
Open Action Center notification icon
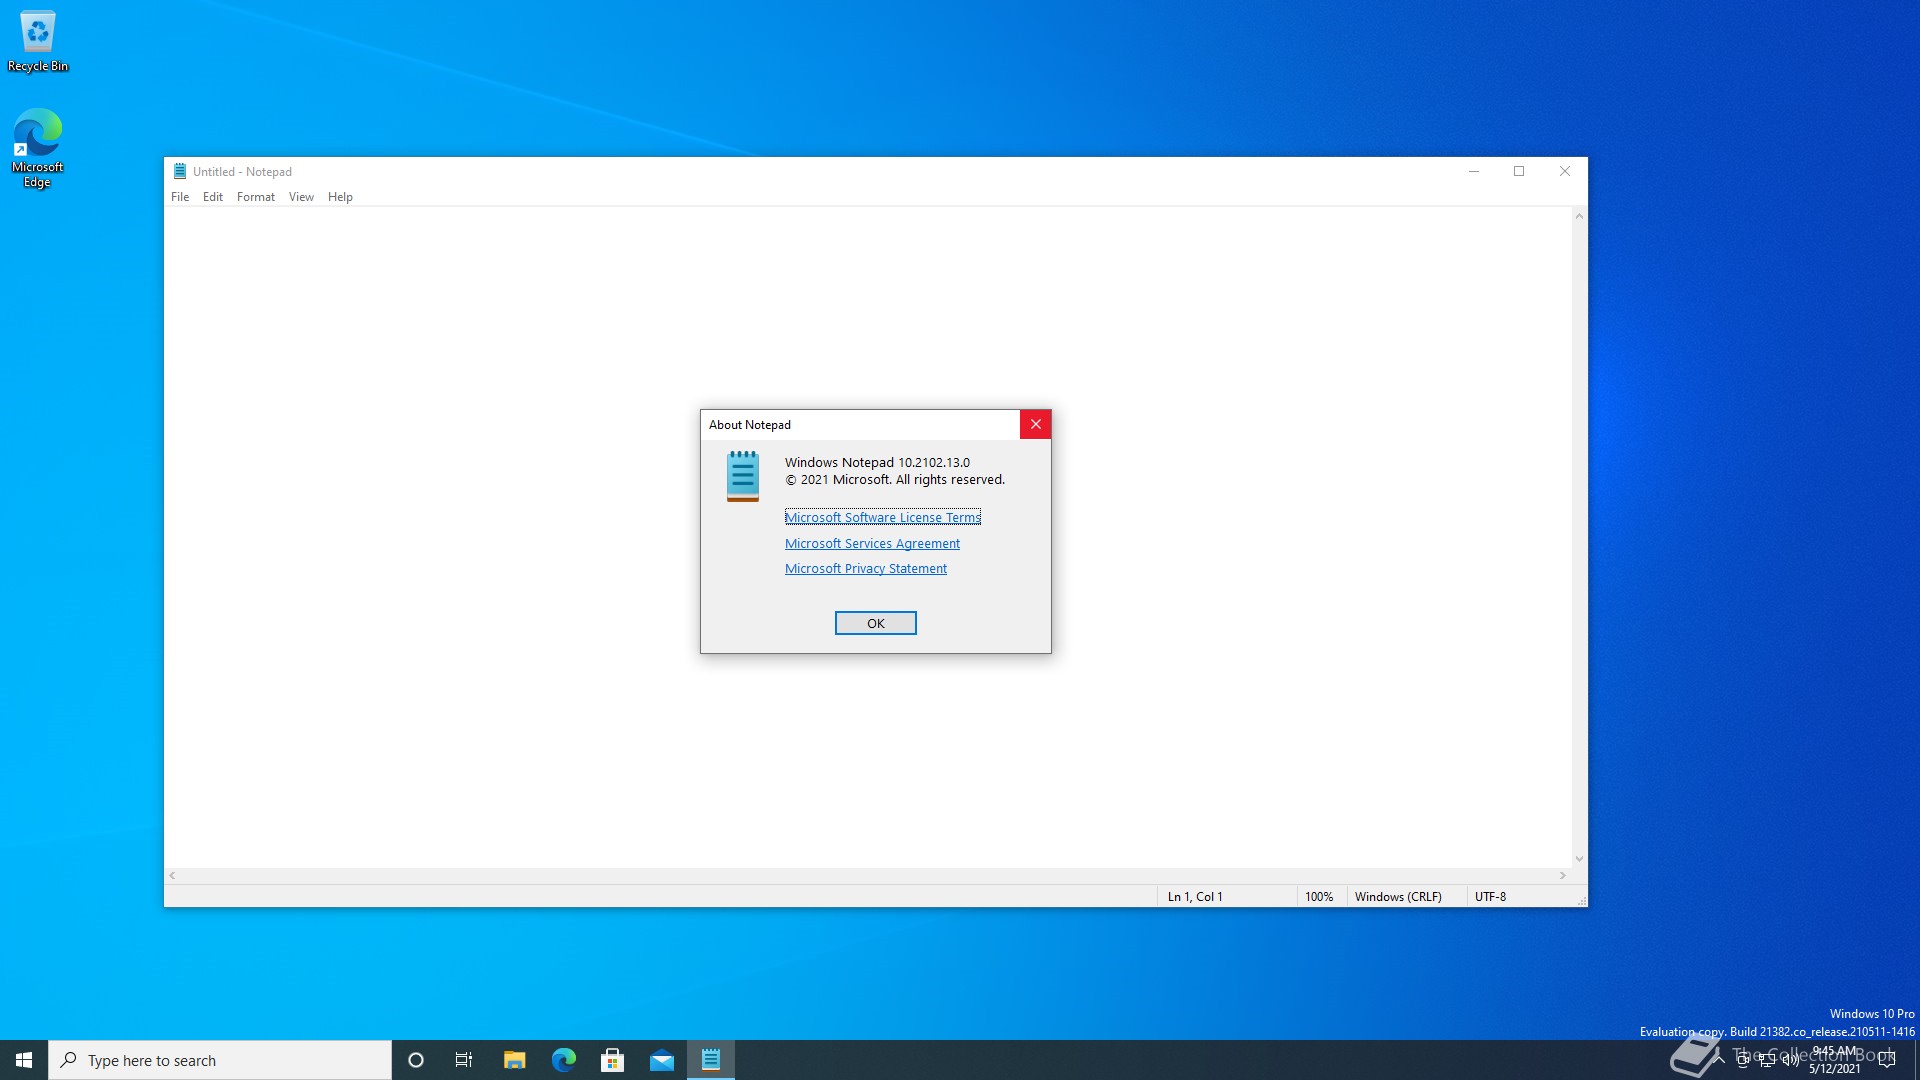click(x=1887, y=1060)
